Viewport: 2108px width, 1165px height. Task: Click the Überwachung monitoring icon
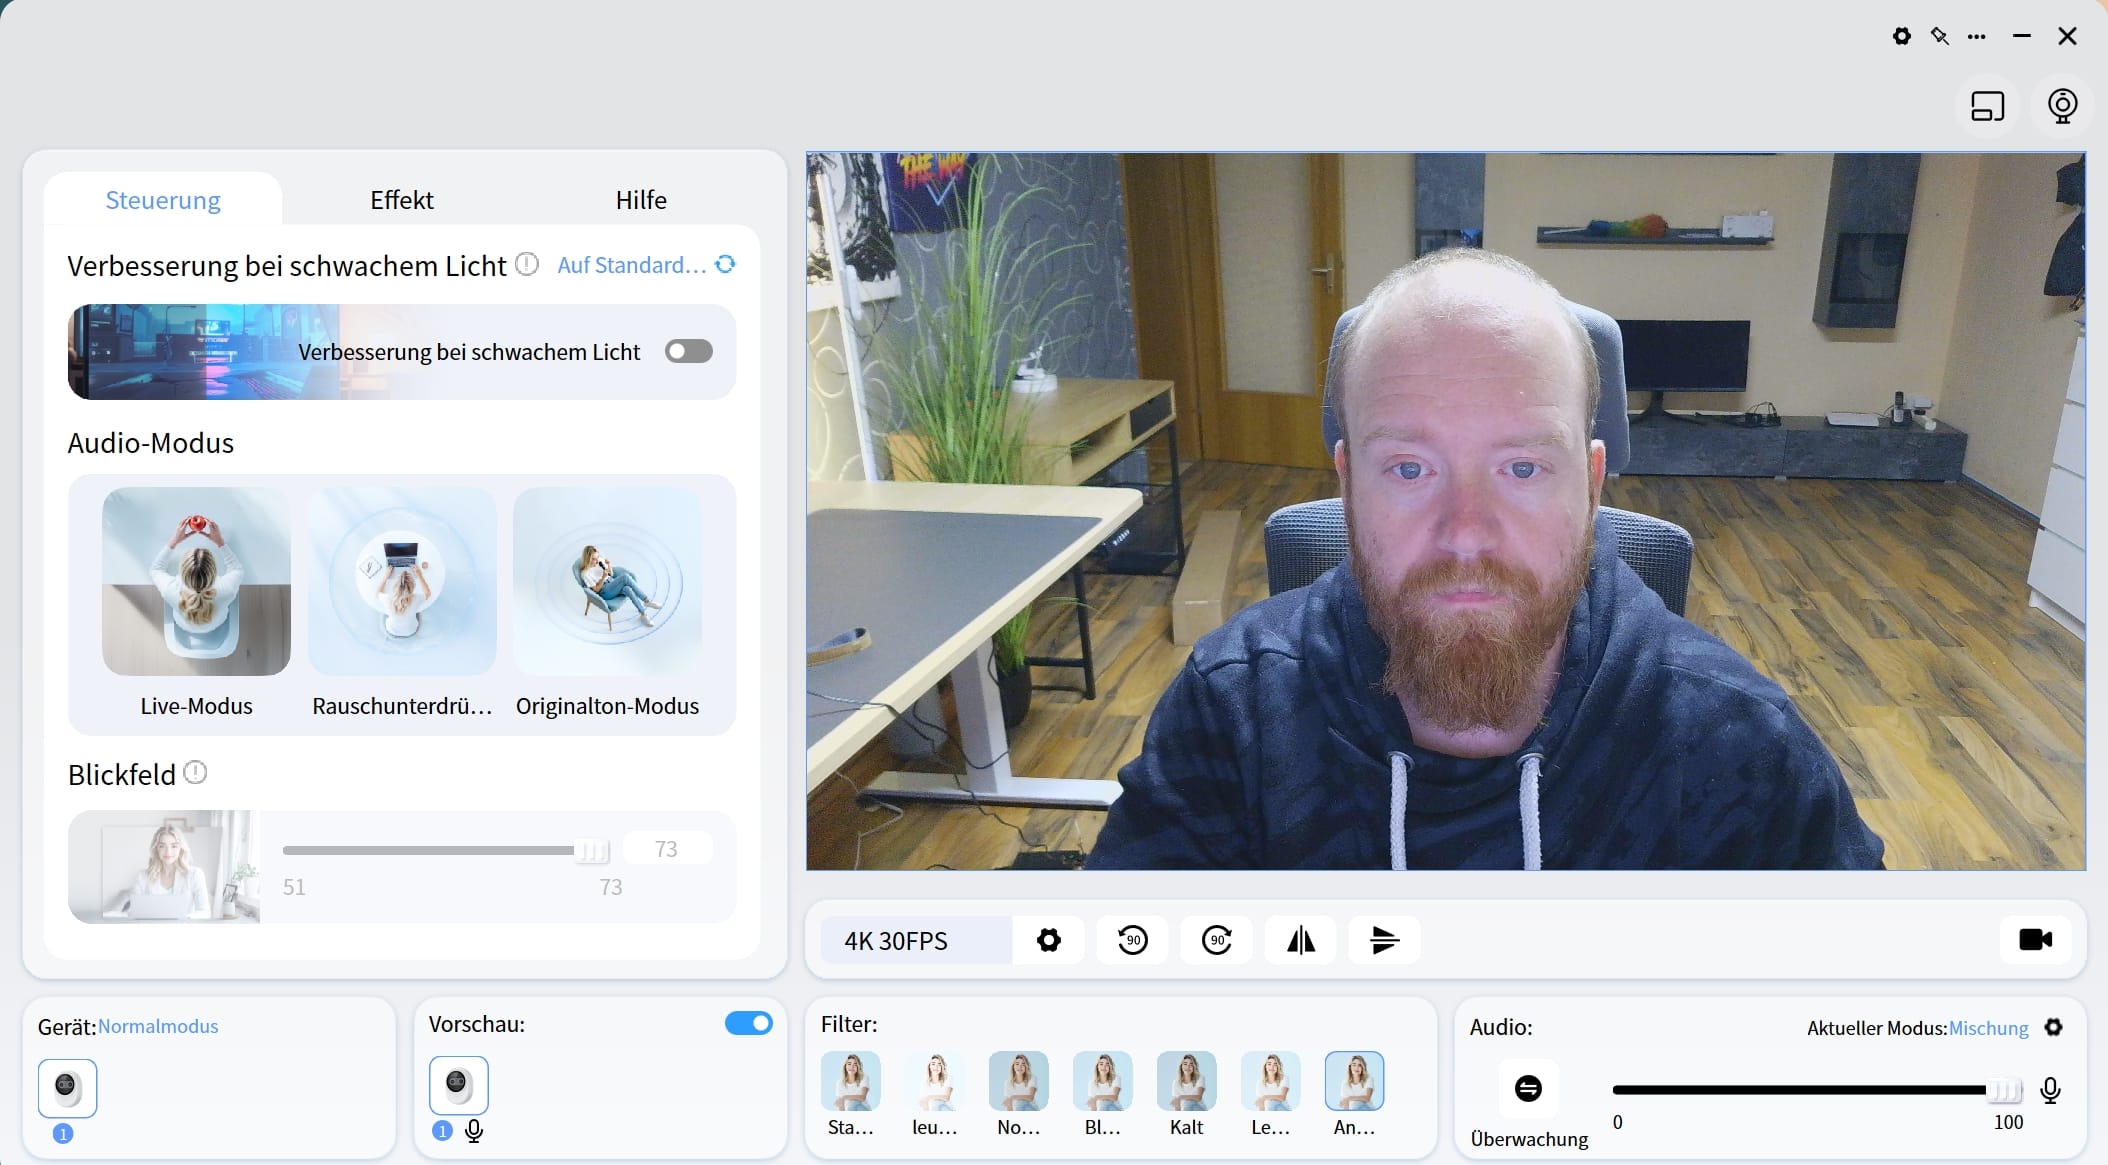1528,1088
